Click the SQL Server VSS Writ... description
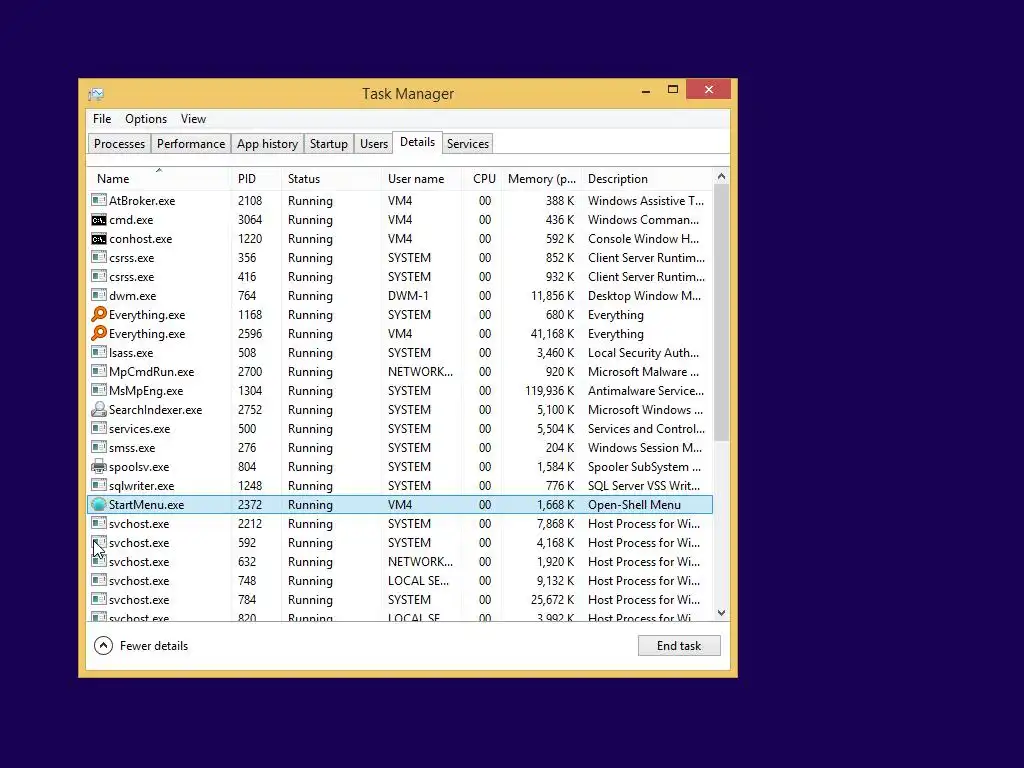1024x768 pixels. 643,486
